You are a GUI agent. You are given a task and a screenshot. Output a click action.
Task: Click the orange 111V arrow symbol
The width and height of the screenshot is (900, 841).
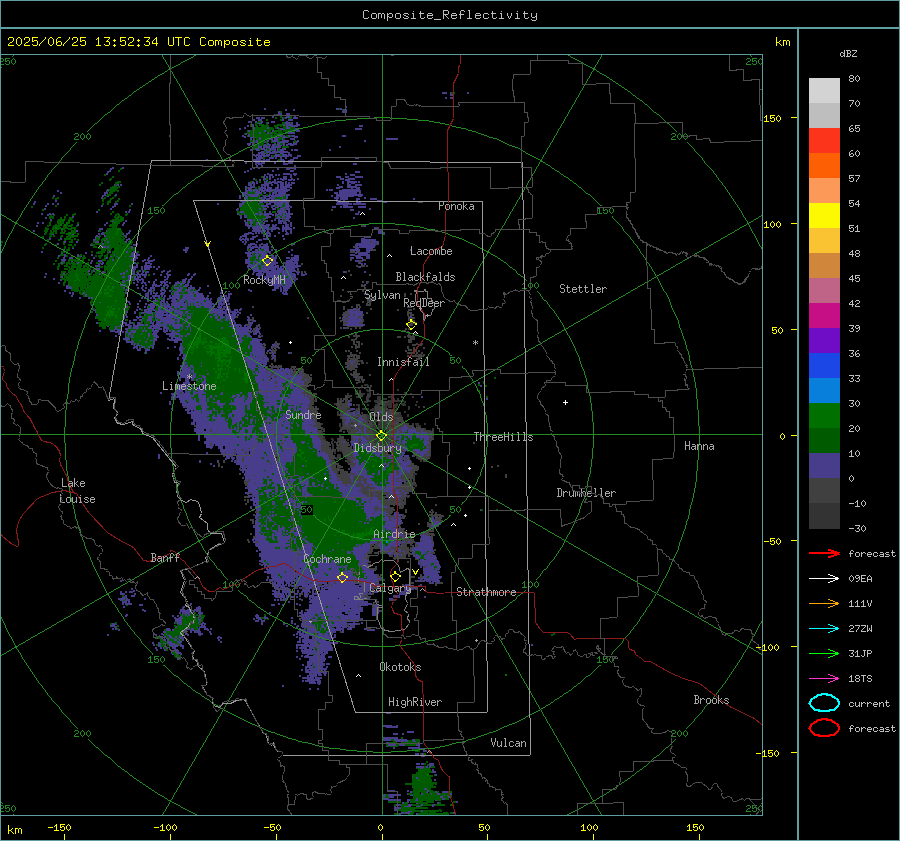coord(824,603)
